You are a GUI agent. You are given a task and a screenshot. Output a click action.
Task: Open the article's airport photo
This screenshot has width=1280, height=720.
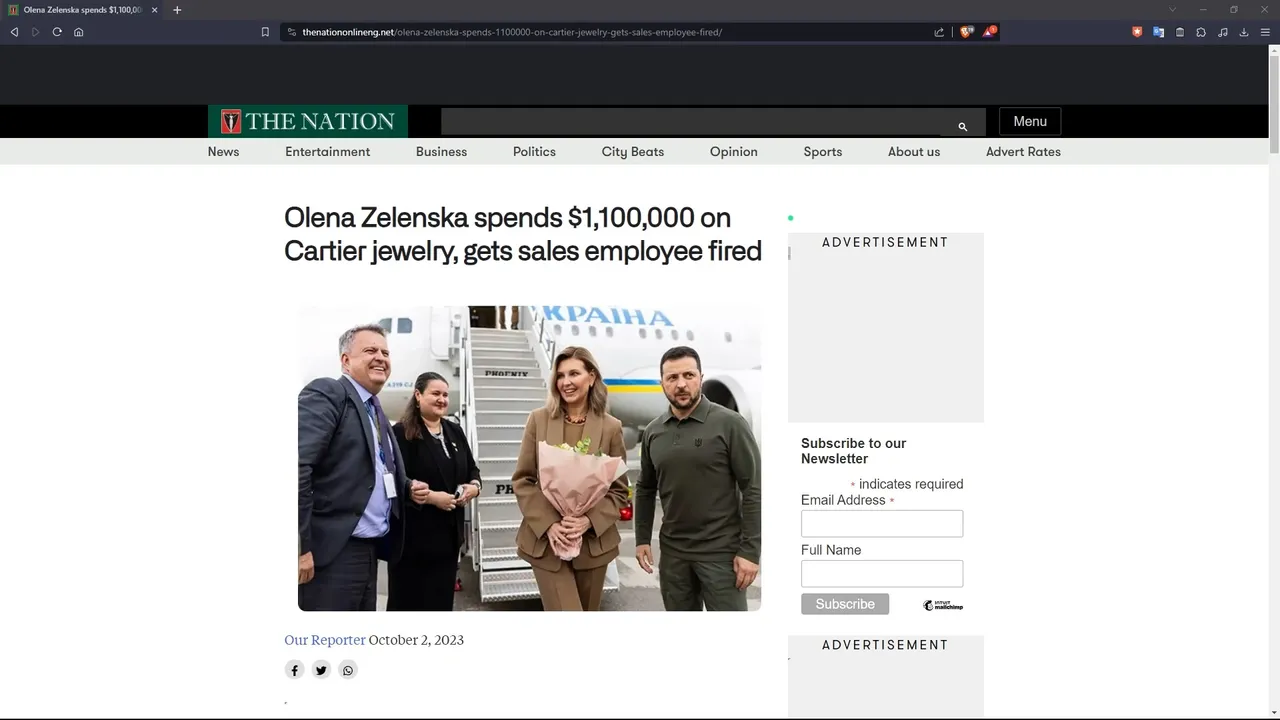tap(529, 458)
